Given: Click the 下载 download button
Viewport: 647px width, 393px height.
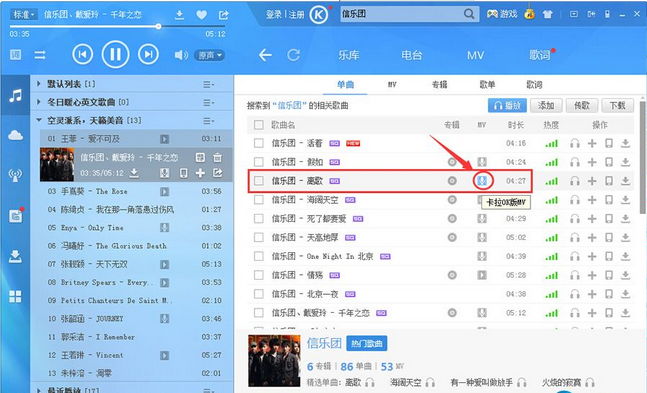Looking at the screenshot, I should point(618,106).
